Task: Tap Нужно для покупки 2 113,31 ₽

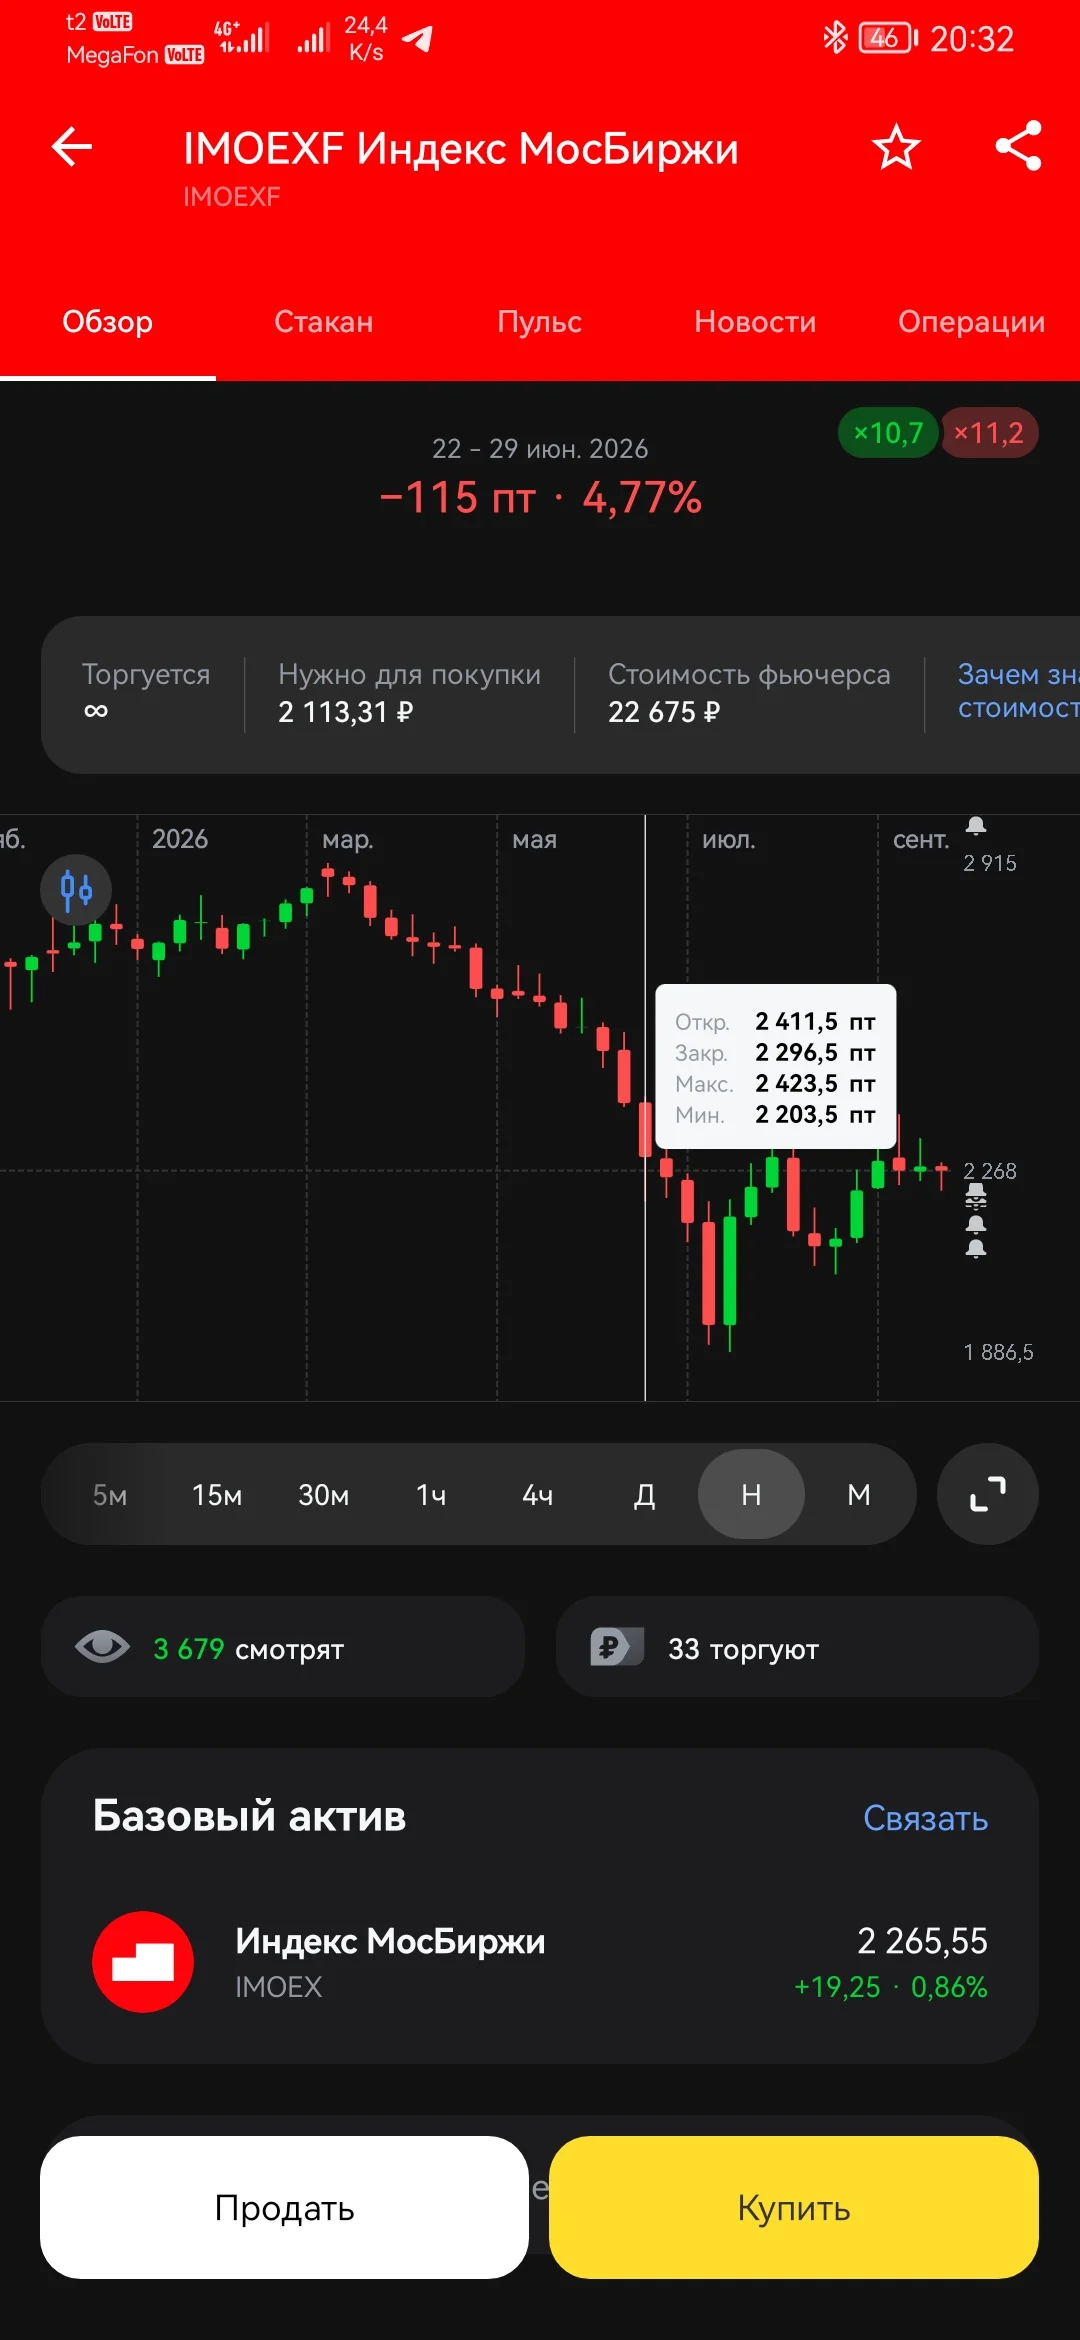Action: coord(409,693)
